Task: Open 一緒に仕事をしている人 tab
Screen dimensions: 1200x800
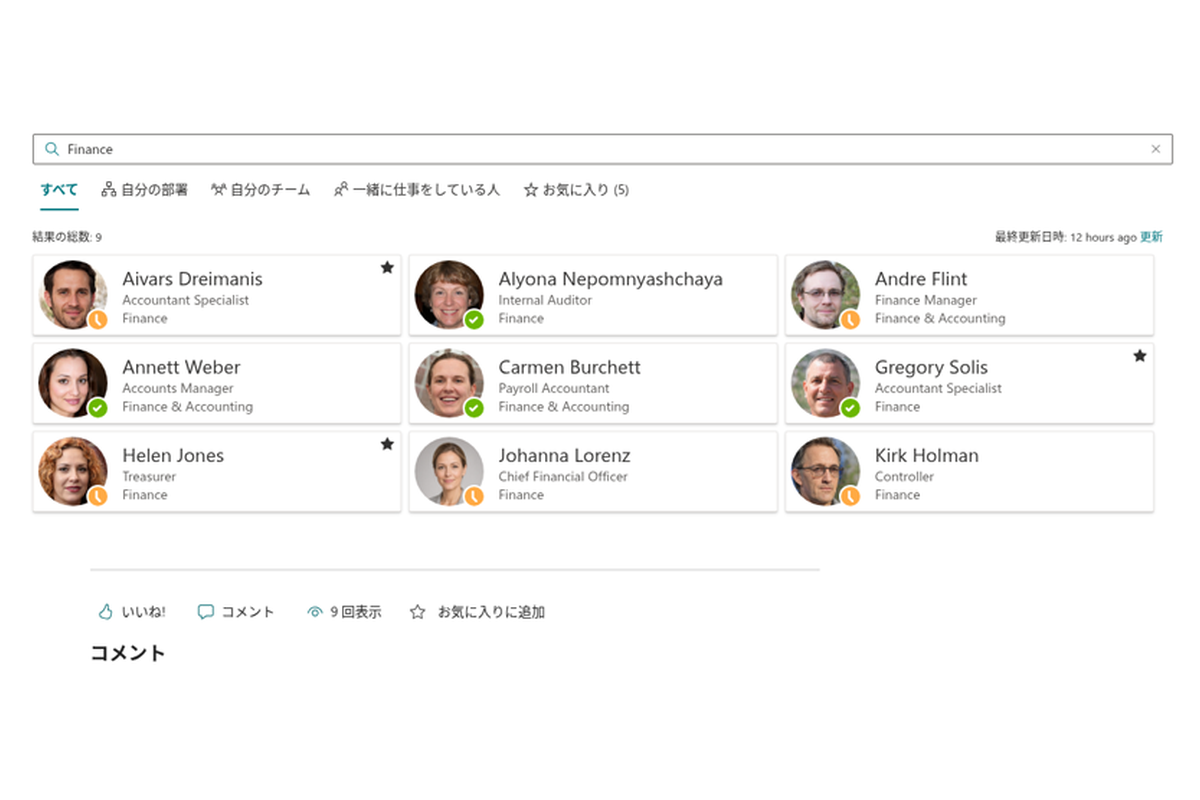Action: (417, 189)
